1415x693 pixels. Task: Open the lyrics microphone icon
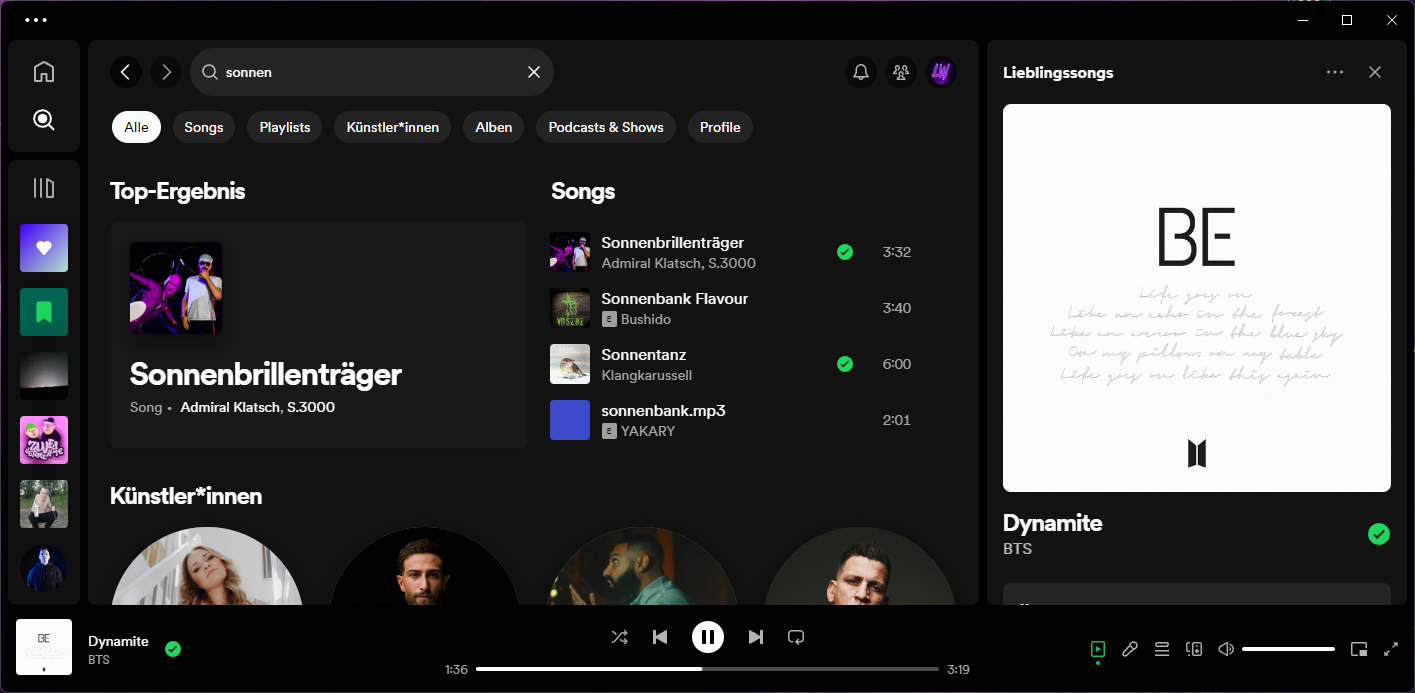(1130, 649)
